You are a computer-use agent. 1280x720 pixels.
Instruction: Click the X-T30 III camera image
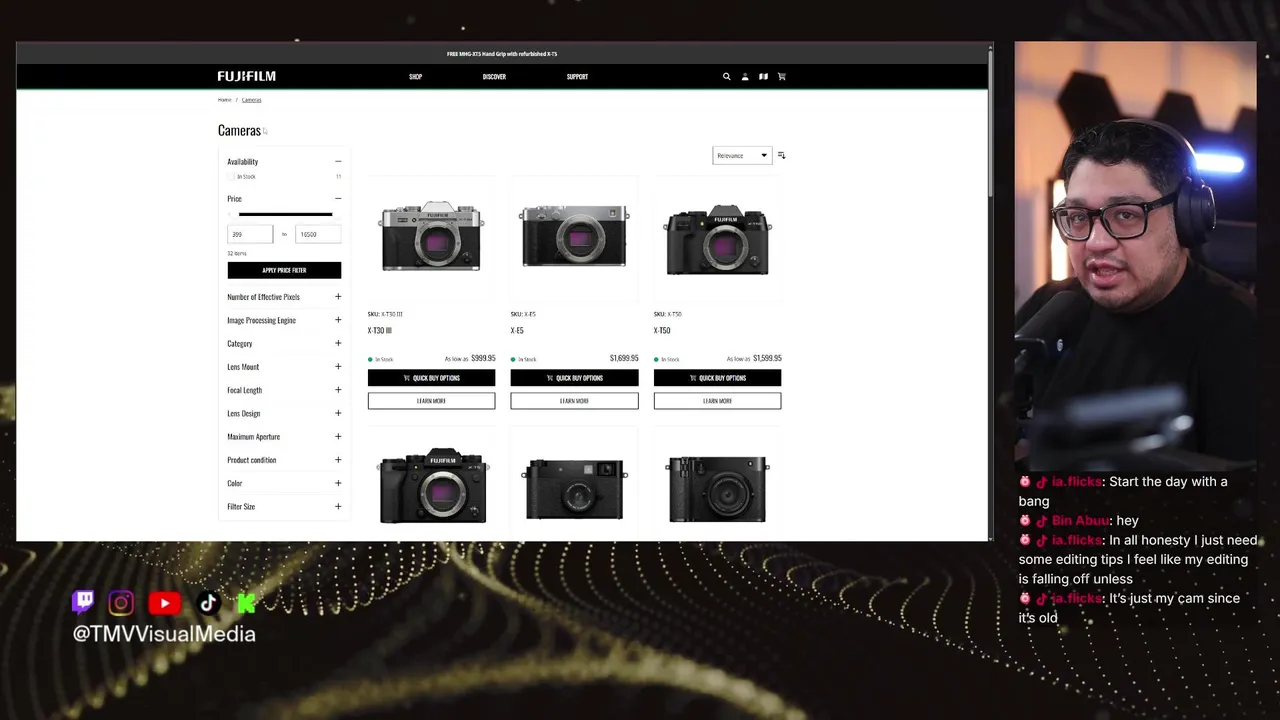click(x=431, y=237)
